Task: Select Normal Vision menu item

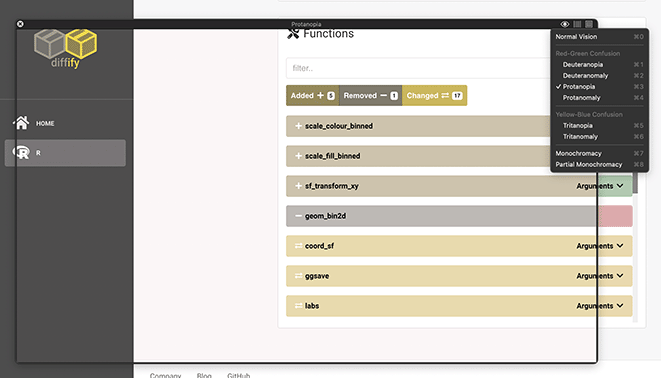Action: 599,37
